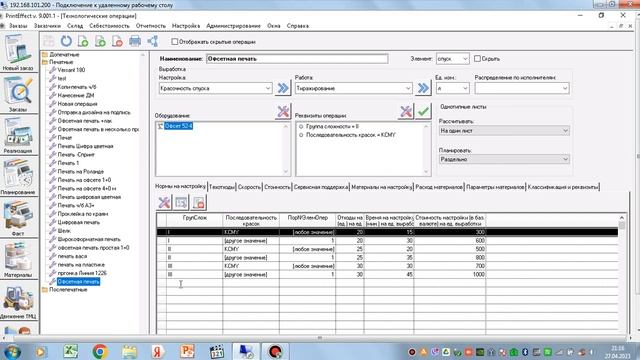The image size is (640, 360).
Task: Click the horizontal scrollbar at the window bottom
Action: (320, 338)
